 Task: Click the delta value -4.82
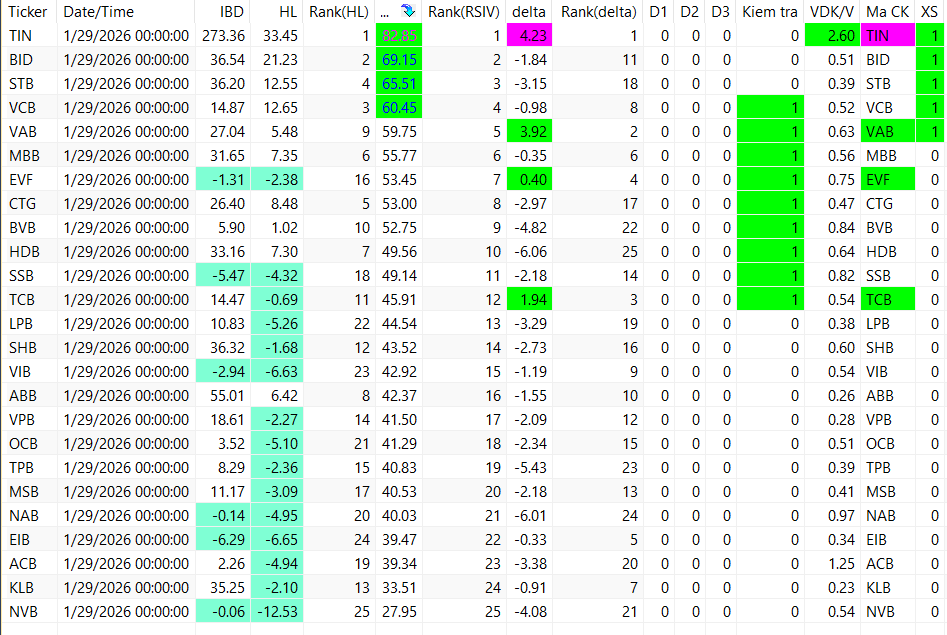(x=530, y=228)
